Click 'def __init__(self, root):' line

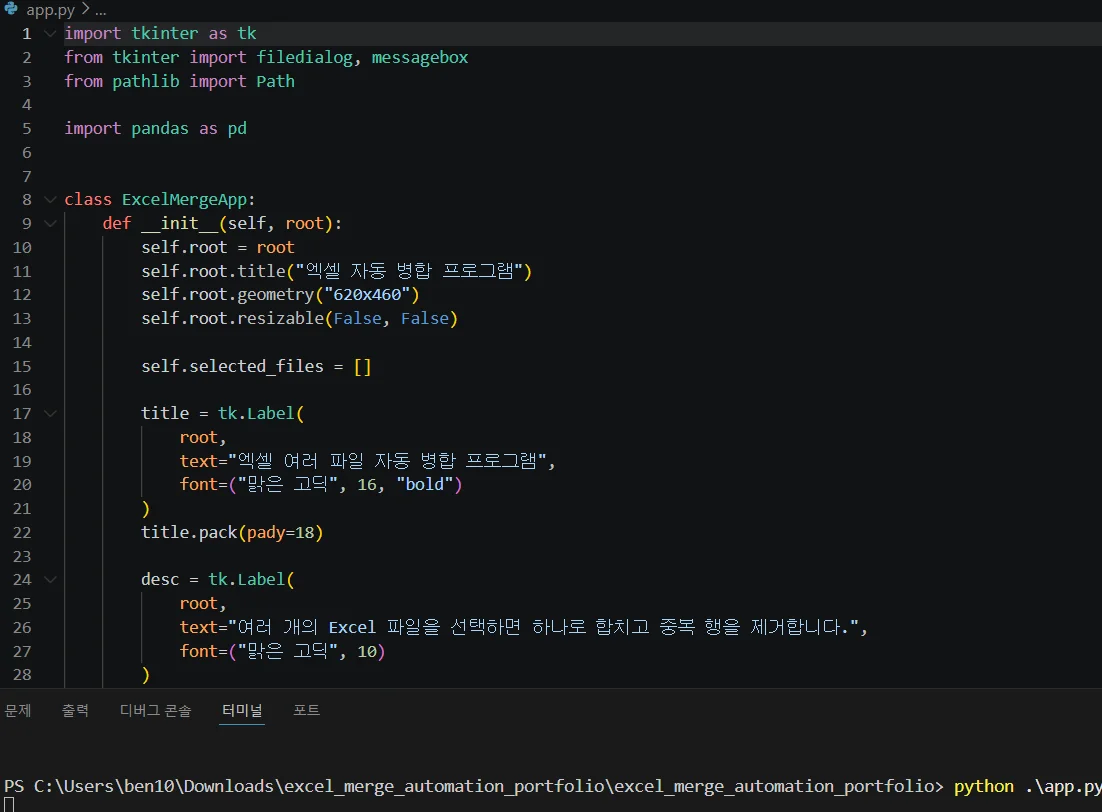(x=222, y=224)
